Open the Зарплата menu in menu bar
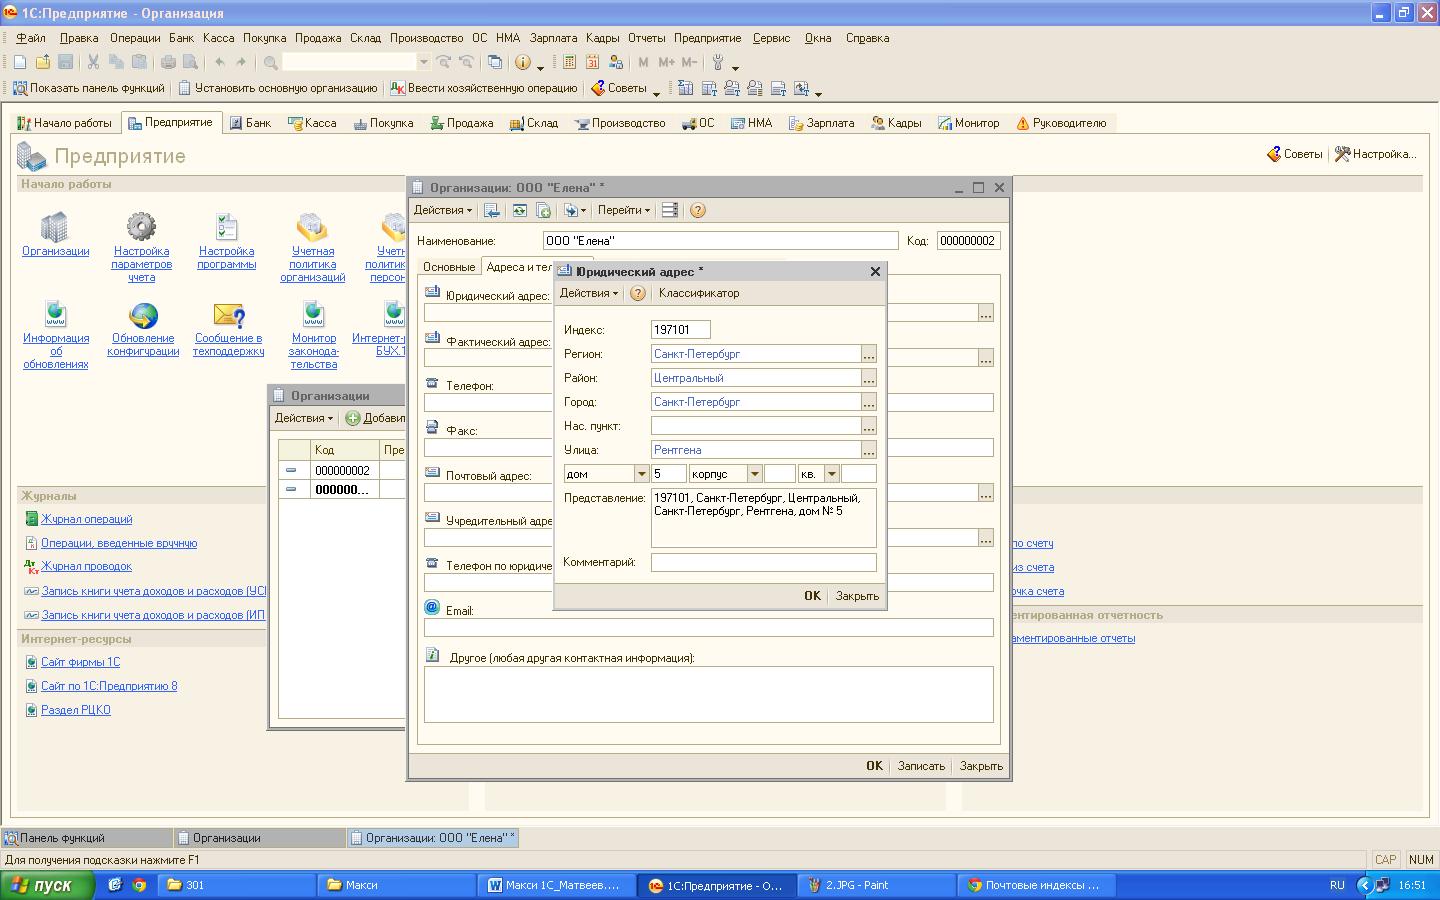Image resolution: width=1440 pixels, height=900 pixels. [553, 38]
